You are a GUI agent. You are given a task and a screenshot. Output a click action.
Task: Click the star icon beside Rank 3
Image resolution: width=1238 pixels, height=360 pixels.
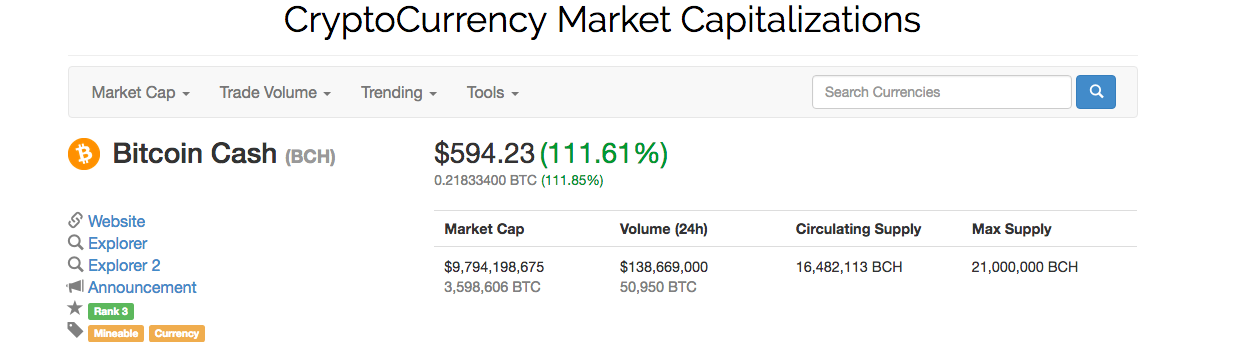point(75,309)
